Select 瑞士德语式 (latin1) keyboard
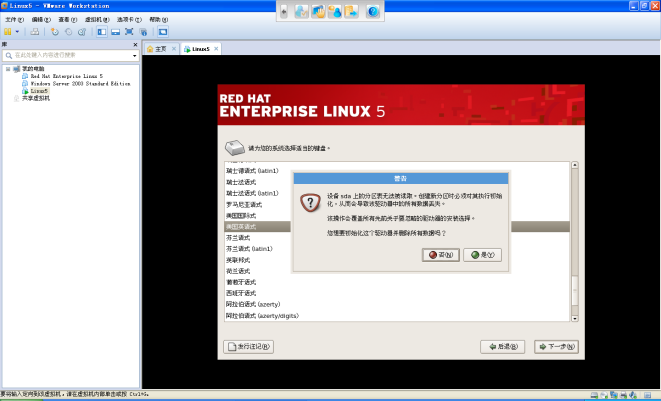The width and height of the screenshot is (661, 401). tap(252, 171)
